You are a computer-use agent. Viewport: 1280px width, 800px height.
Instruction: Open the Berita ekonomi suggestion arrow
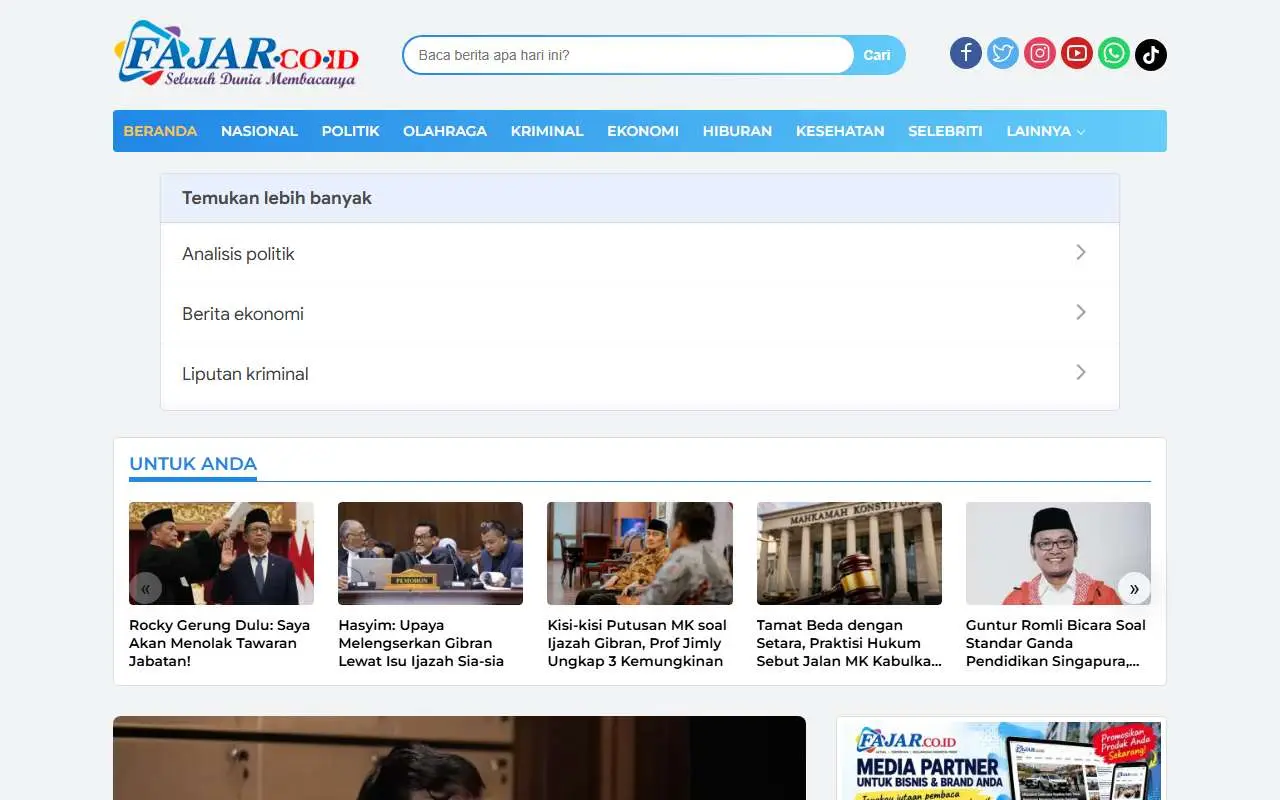point(1081,312)
